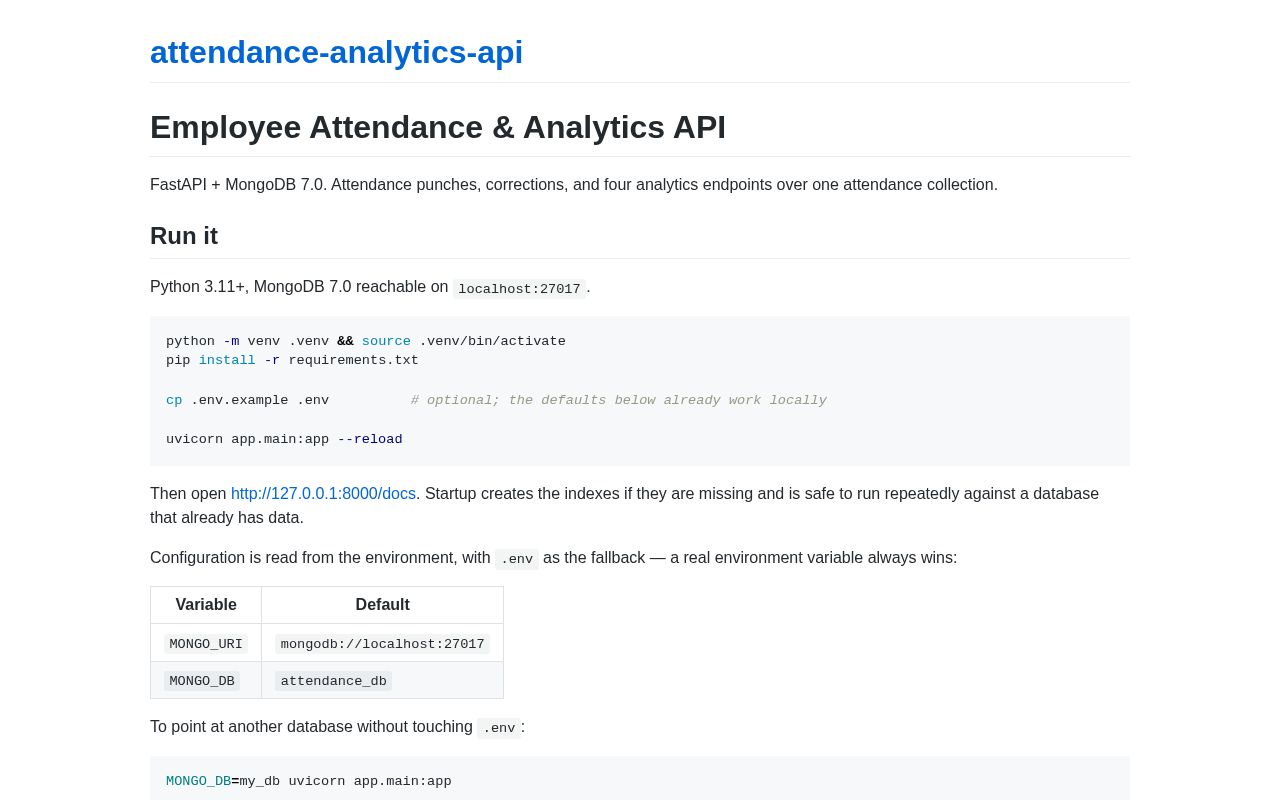Click the 'Employee Attendance & Analytics API' heading
This screenshot has width=1280, height=800.
tap(438, 127)
